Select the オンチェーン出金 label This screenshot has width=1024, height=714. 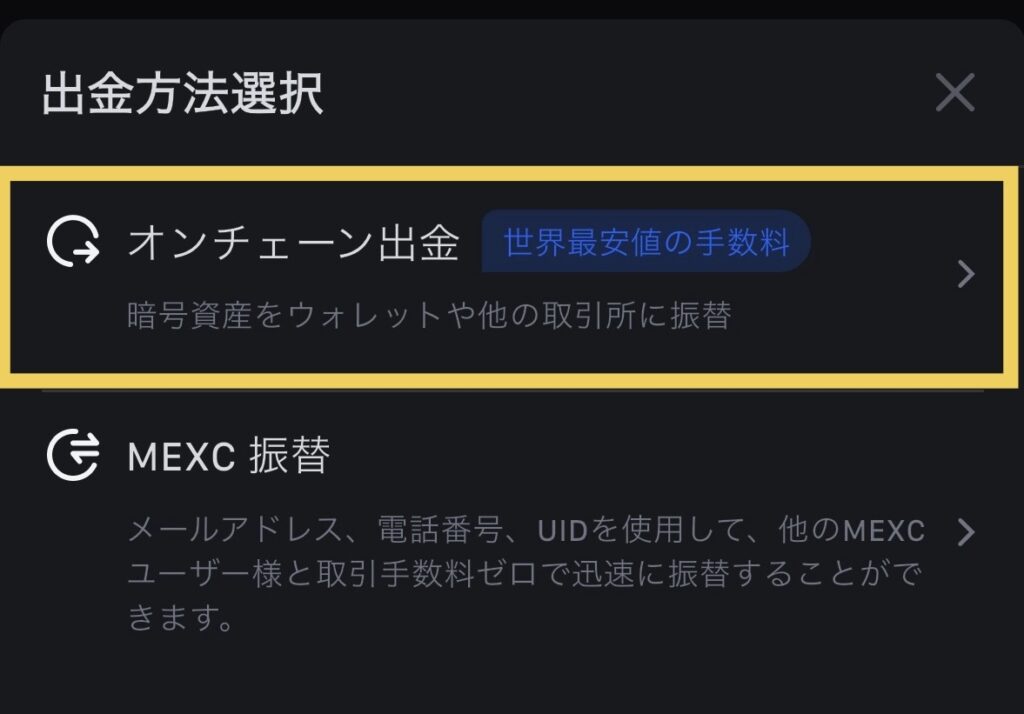pyautogui.click(x=293, y=244)
